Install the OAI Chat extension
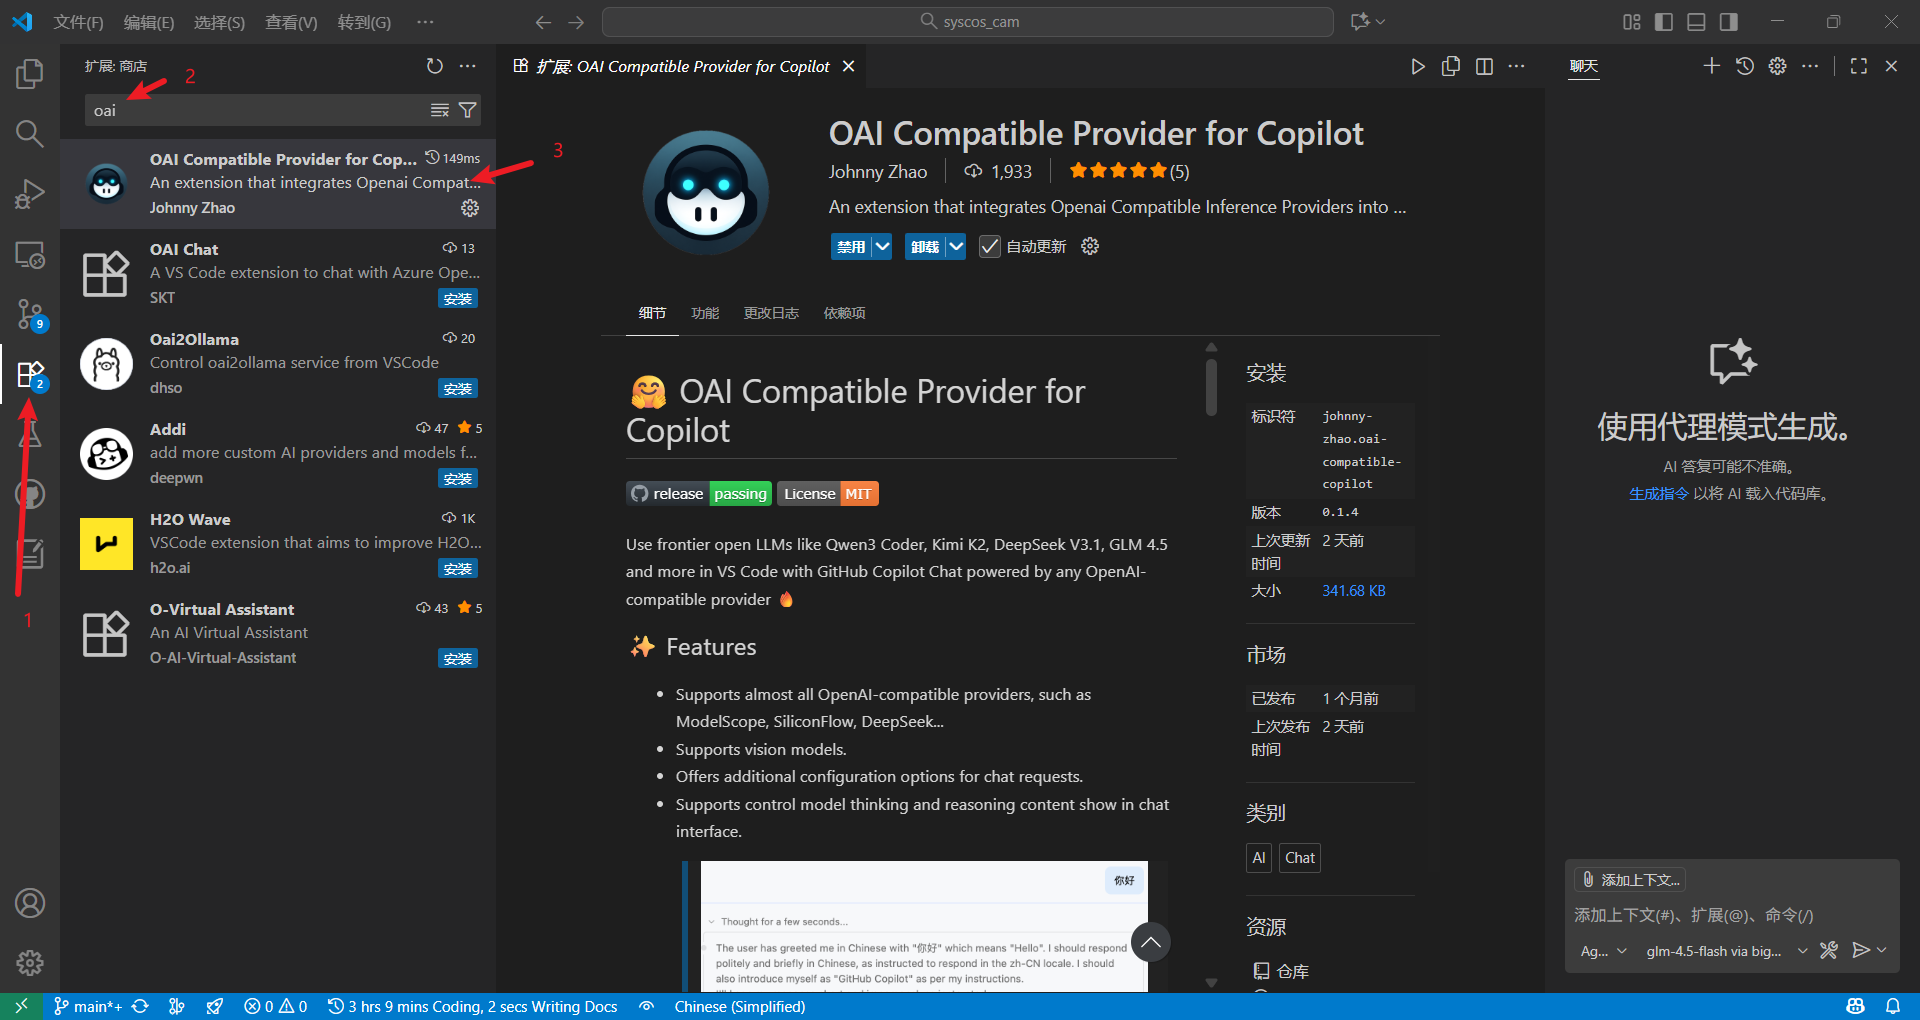1920x1020 pixels. click(x=458, y=298)
